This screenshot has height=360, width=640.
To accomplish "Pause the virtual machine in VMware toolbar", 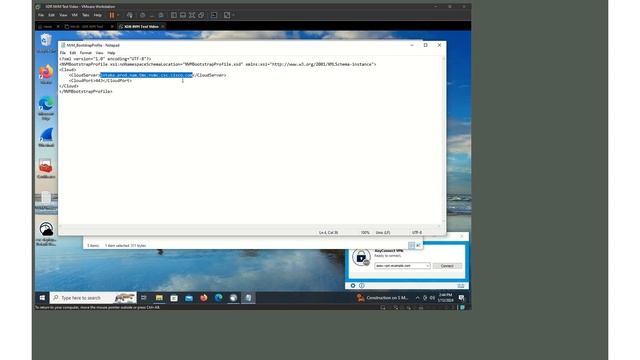I will [112, 15].
